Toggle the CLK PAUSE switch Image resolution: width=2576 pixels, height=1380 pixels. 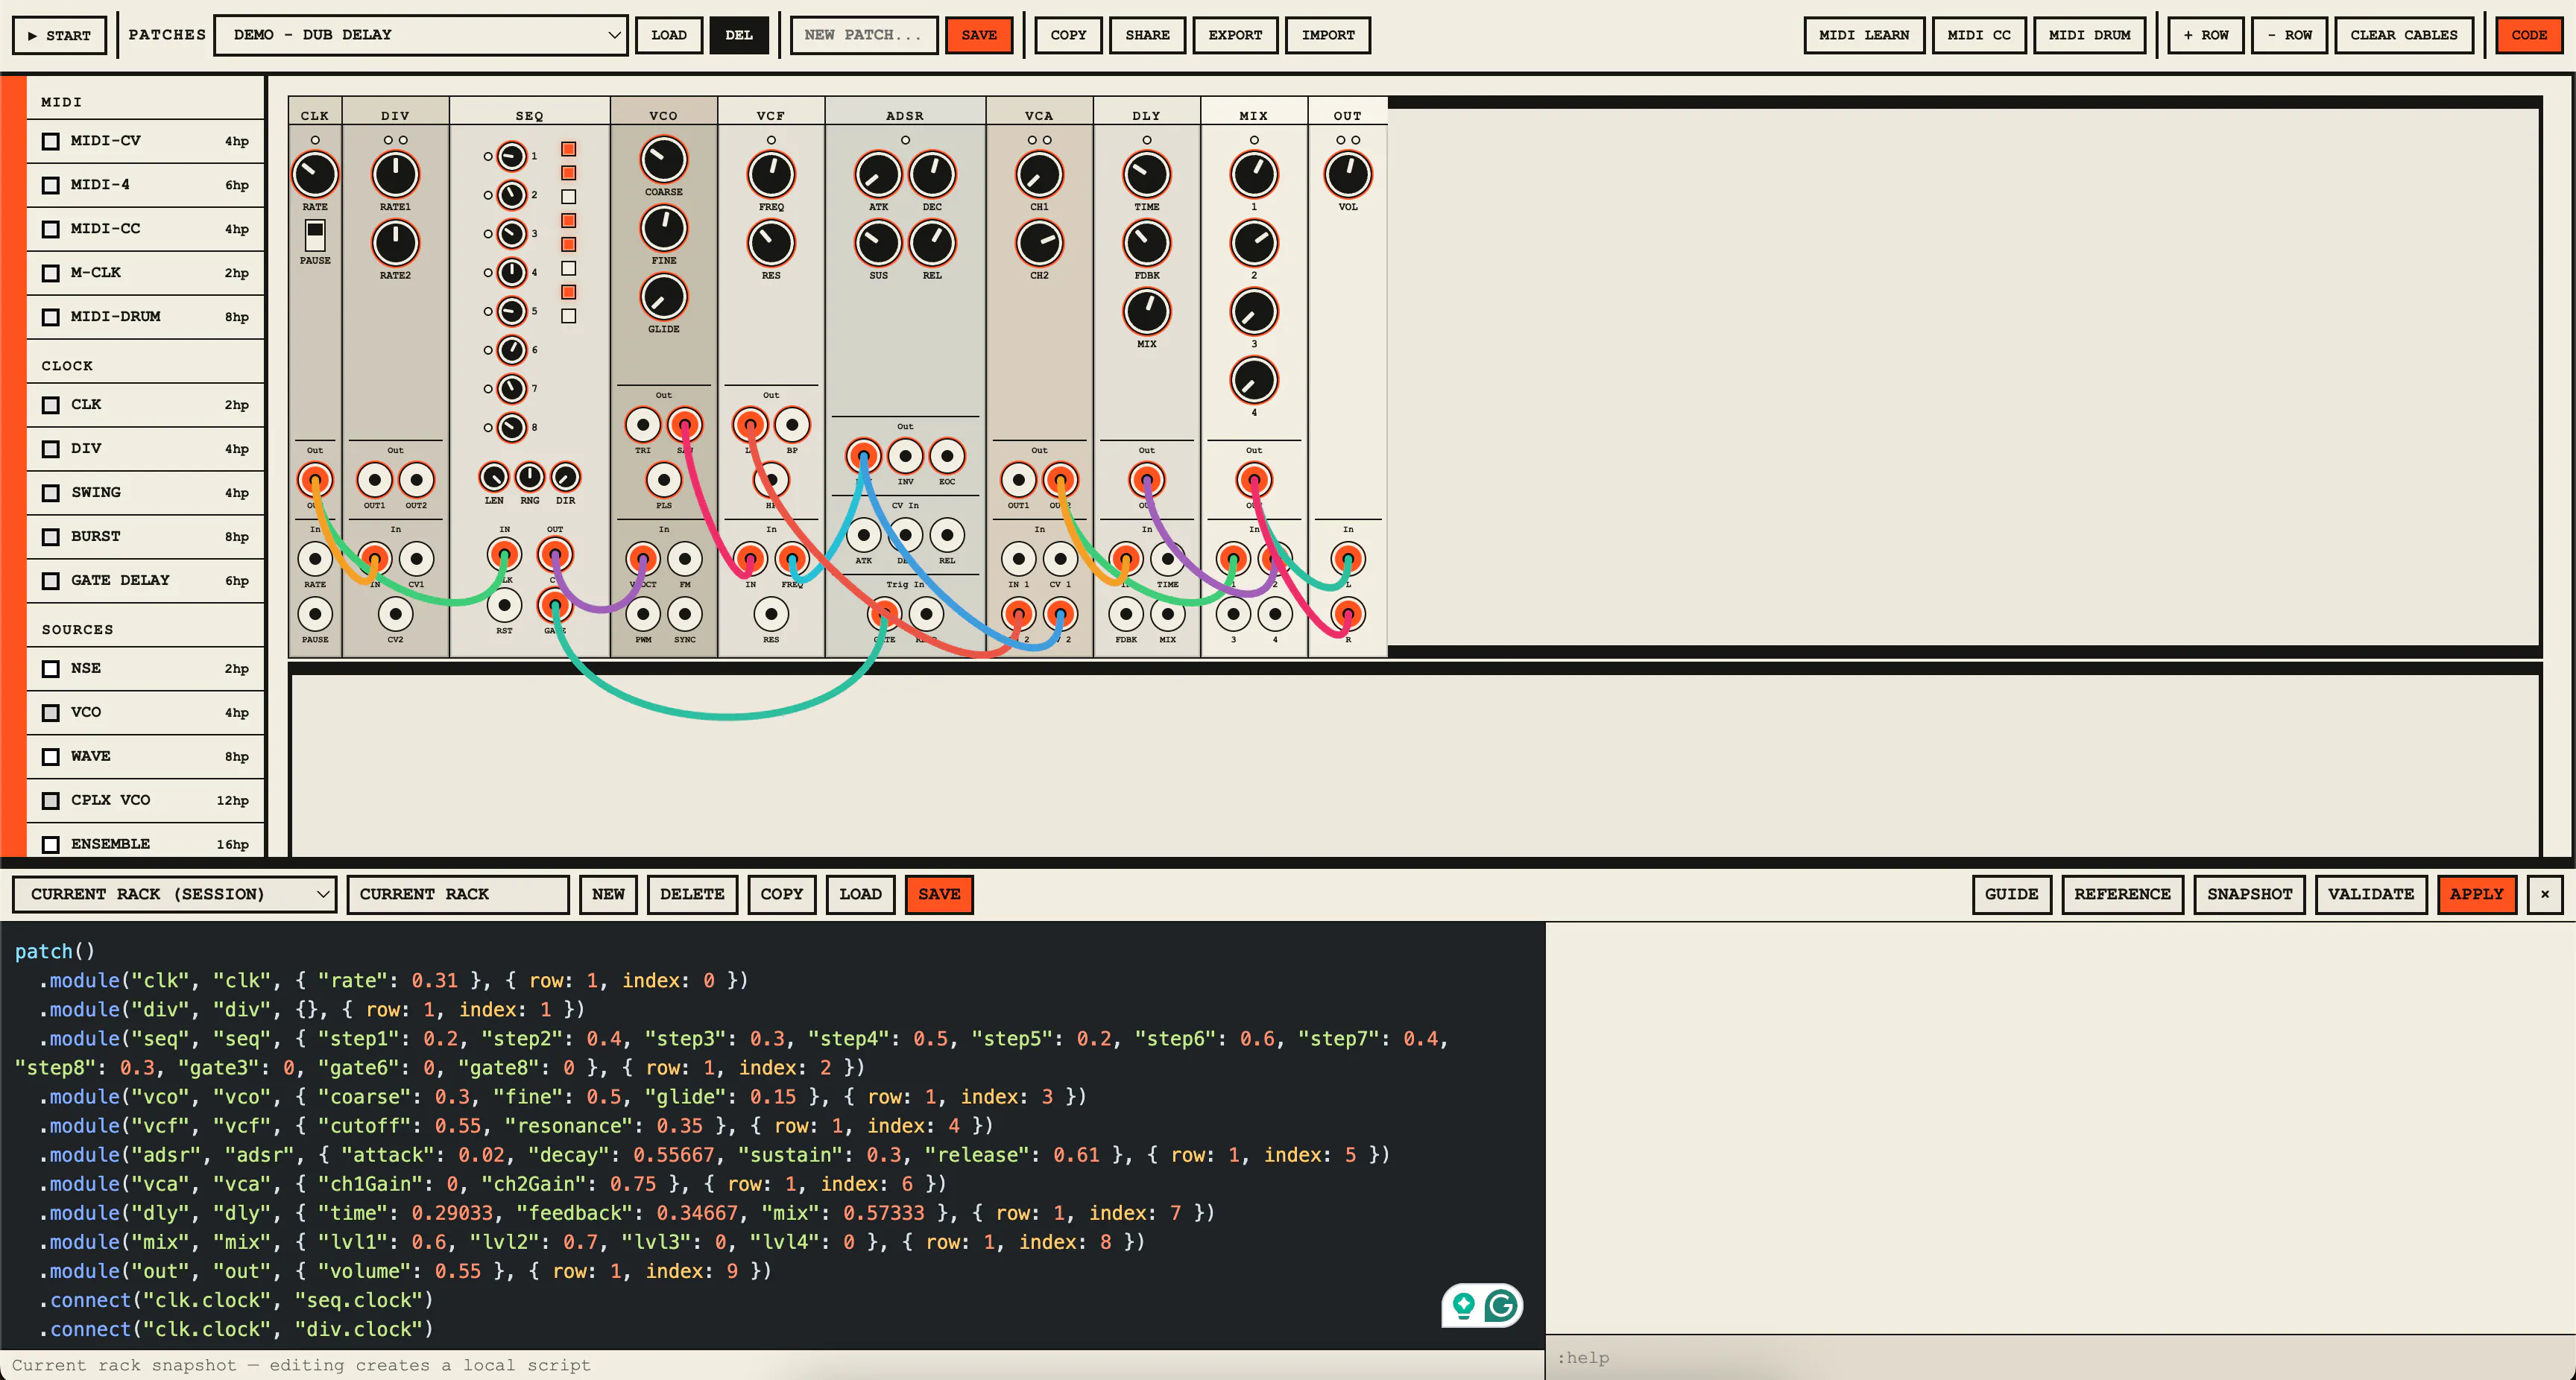(x=315, y=235)
